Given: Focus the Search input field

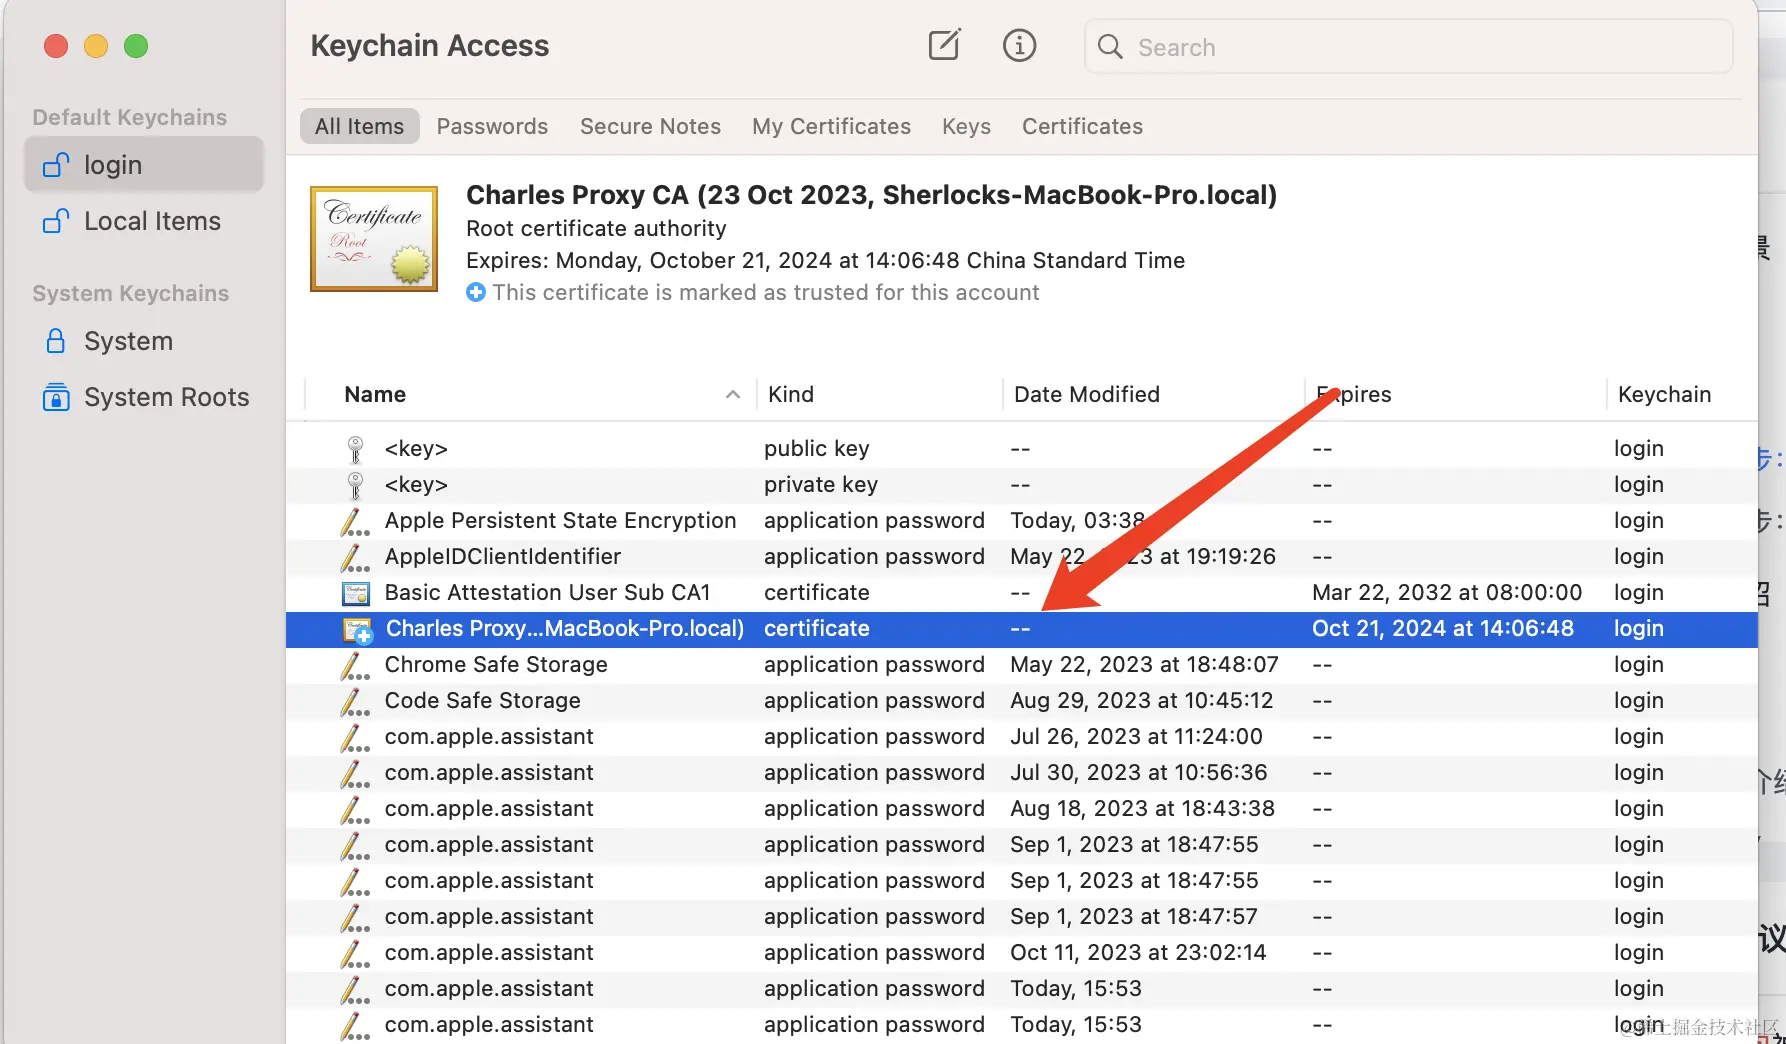Looking at the screenshot, I should (1408, 47).
